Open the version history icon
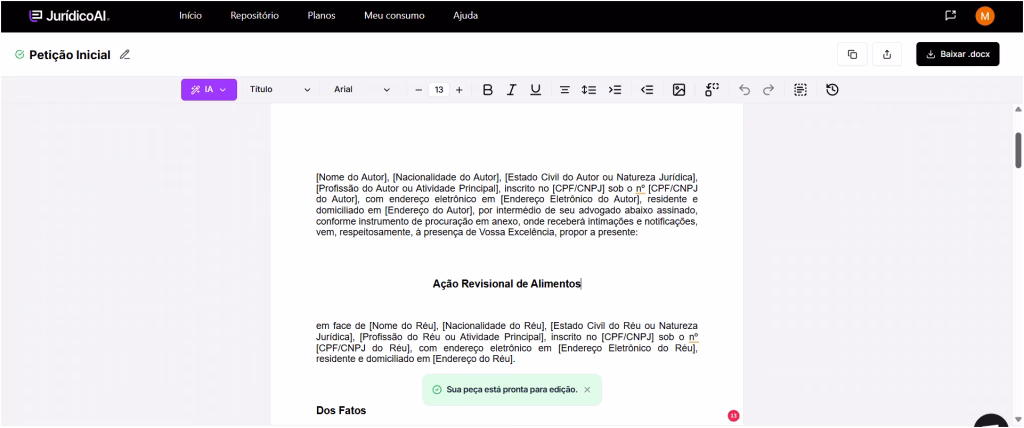 pos(832,90)
